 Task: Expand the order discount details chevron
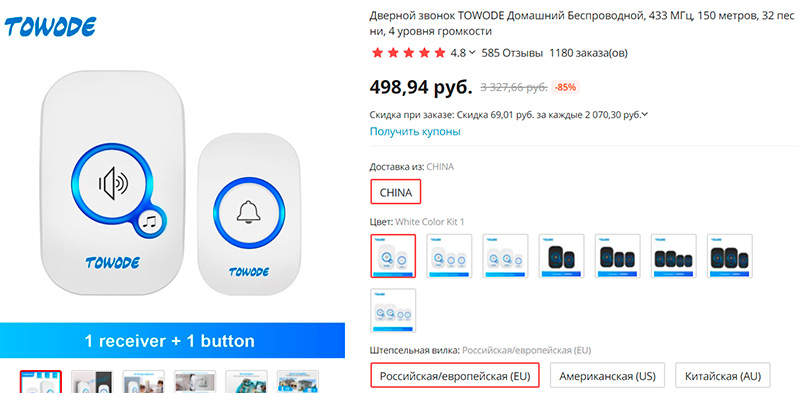pos(645,114)
